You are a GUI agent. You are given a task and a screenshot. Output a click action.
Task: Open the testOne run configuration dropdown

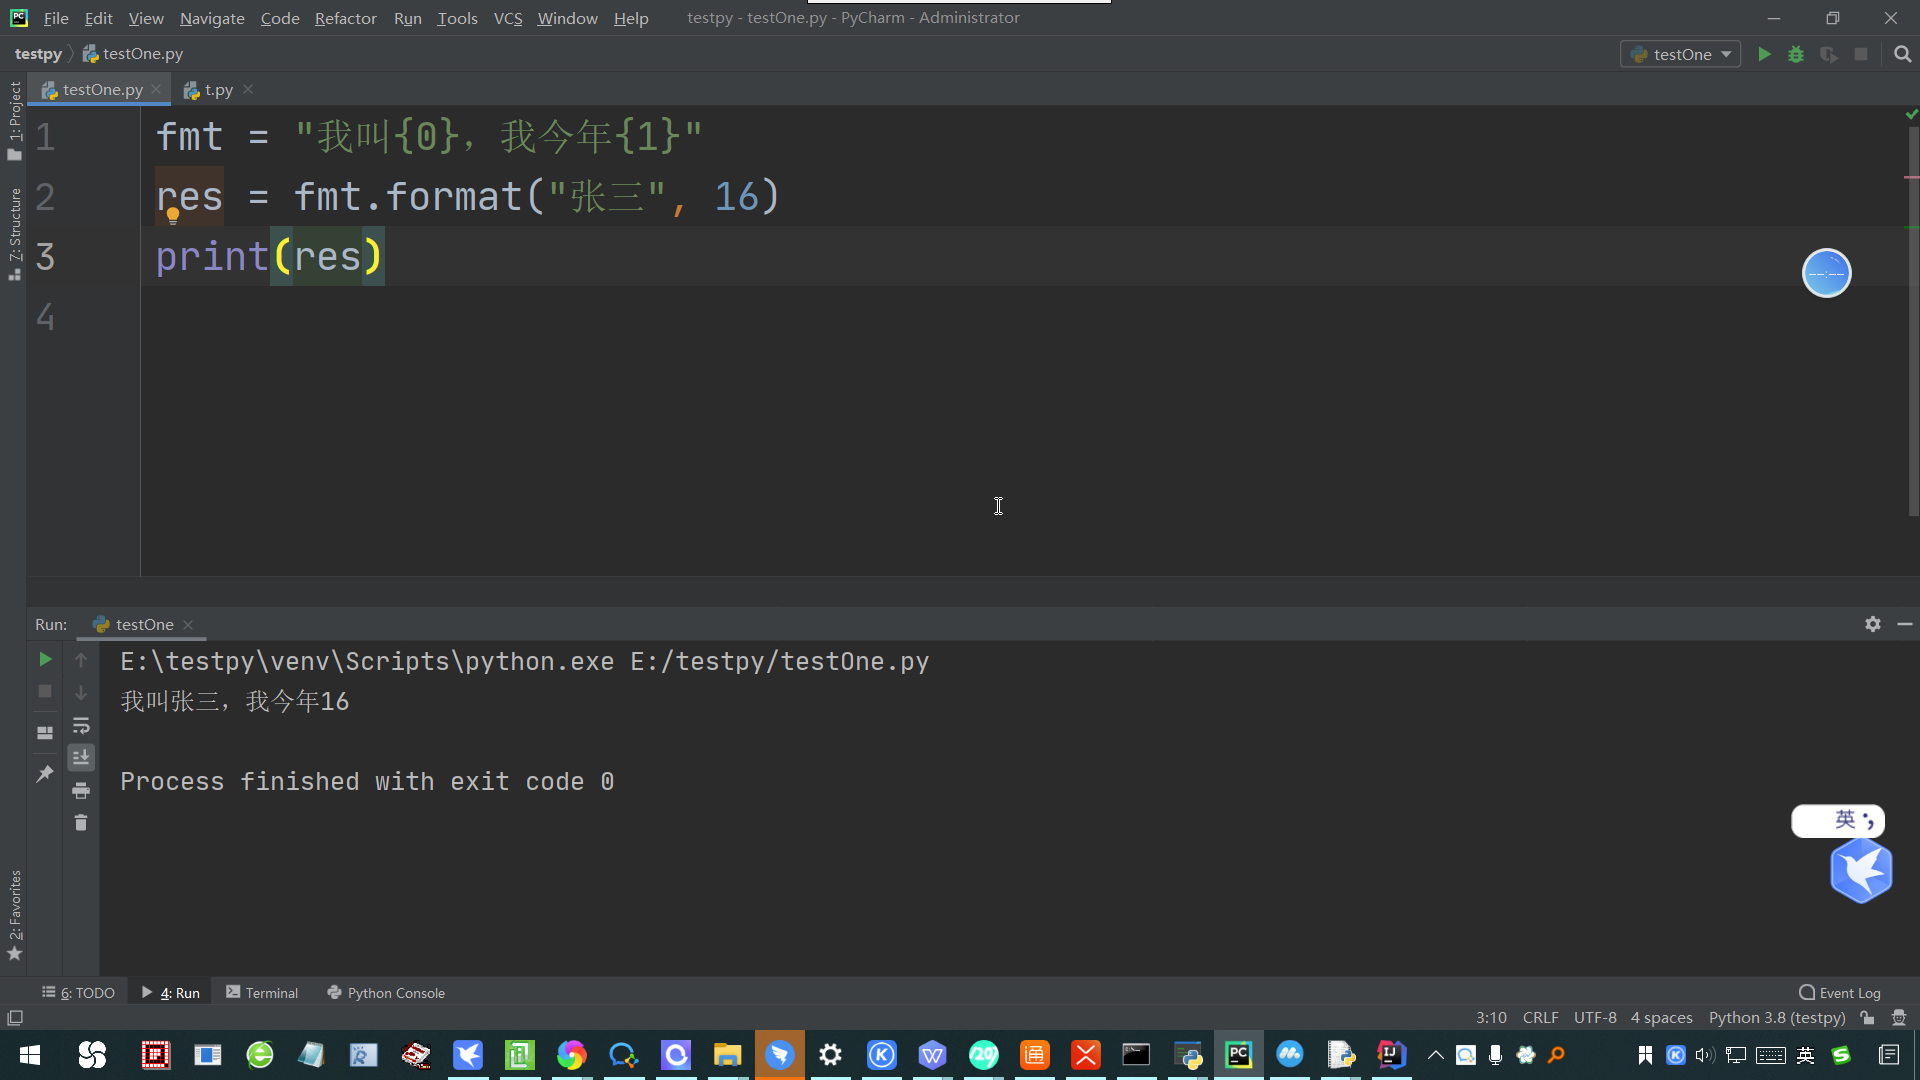coord(1681,54)
